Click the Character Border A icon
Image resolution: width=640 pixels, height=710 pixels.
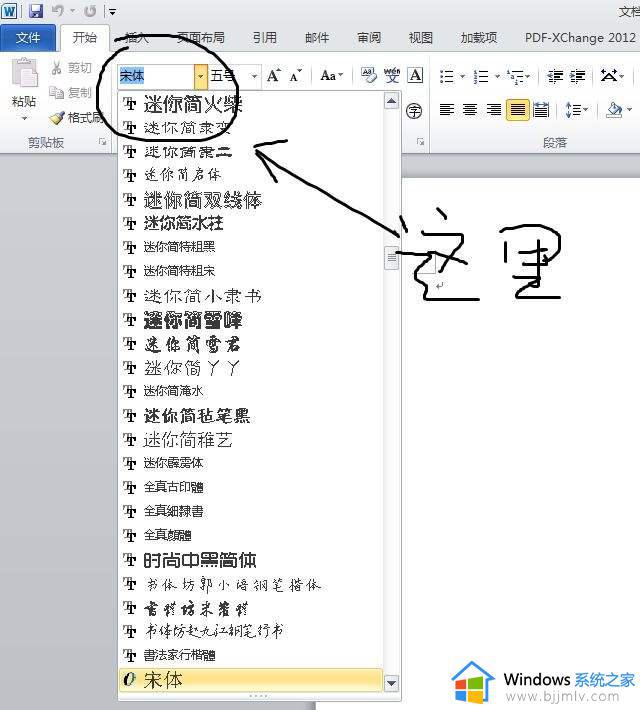click(415, 75)
